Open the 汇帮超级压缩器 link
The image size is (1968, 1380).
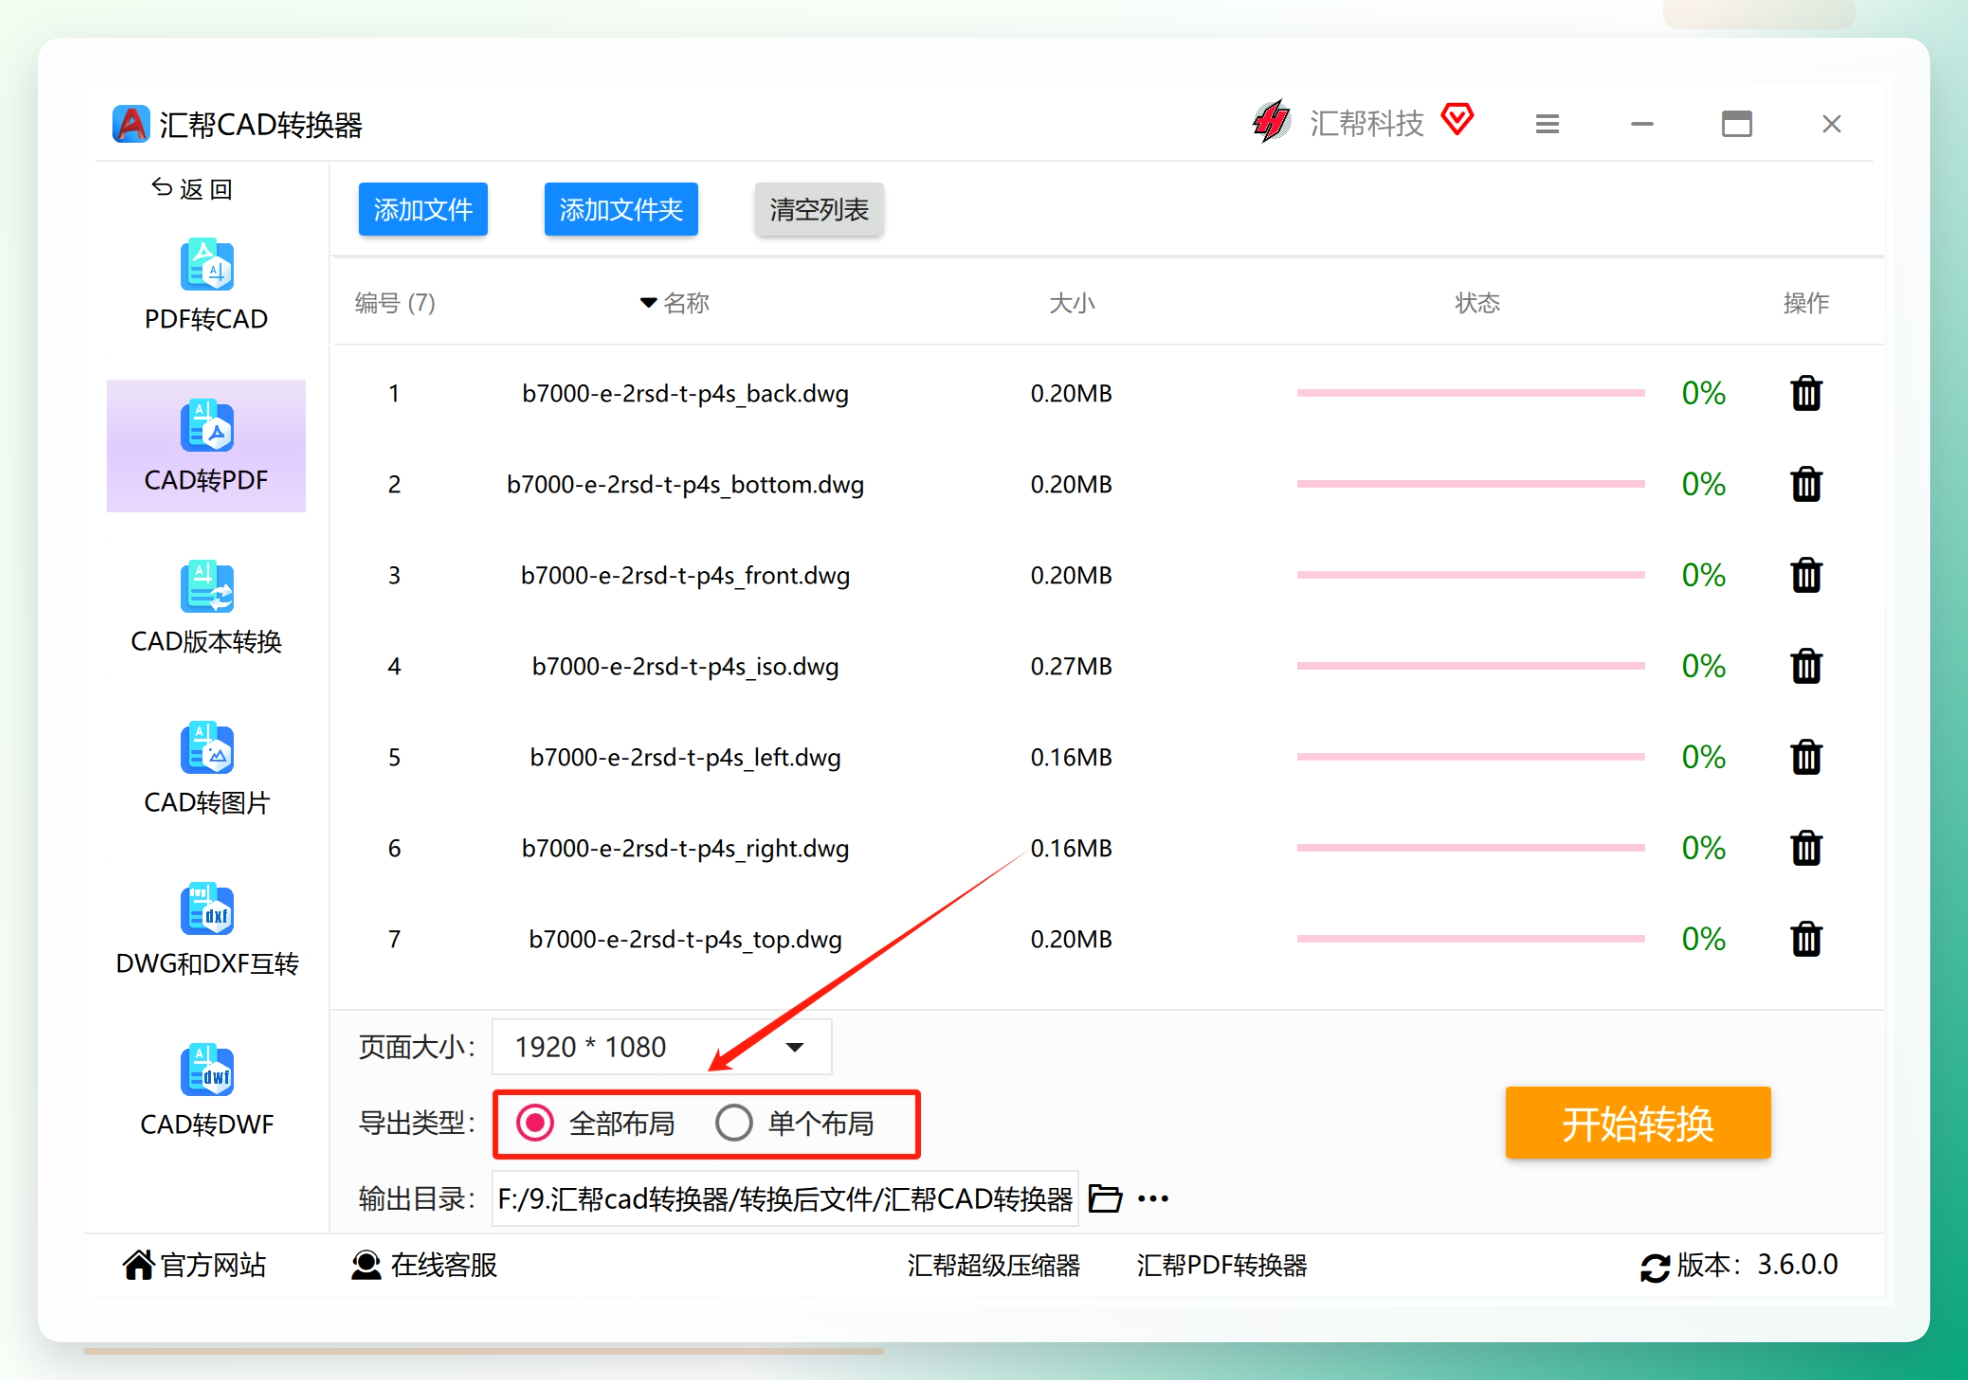click(x=993, y=1265)
